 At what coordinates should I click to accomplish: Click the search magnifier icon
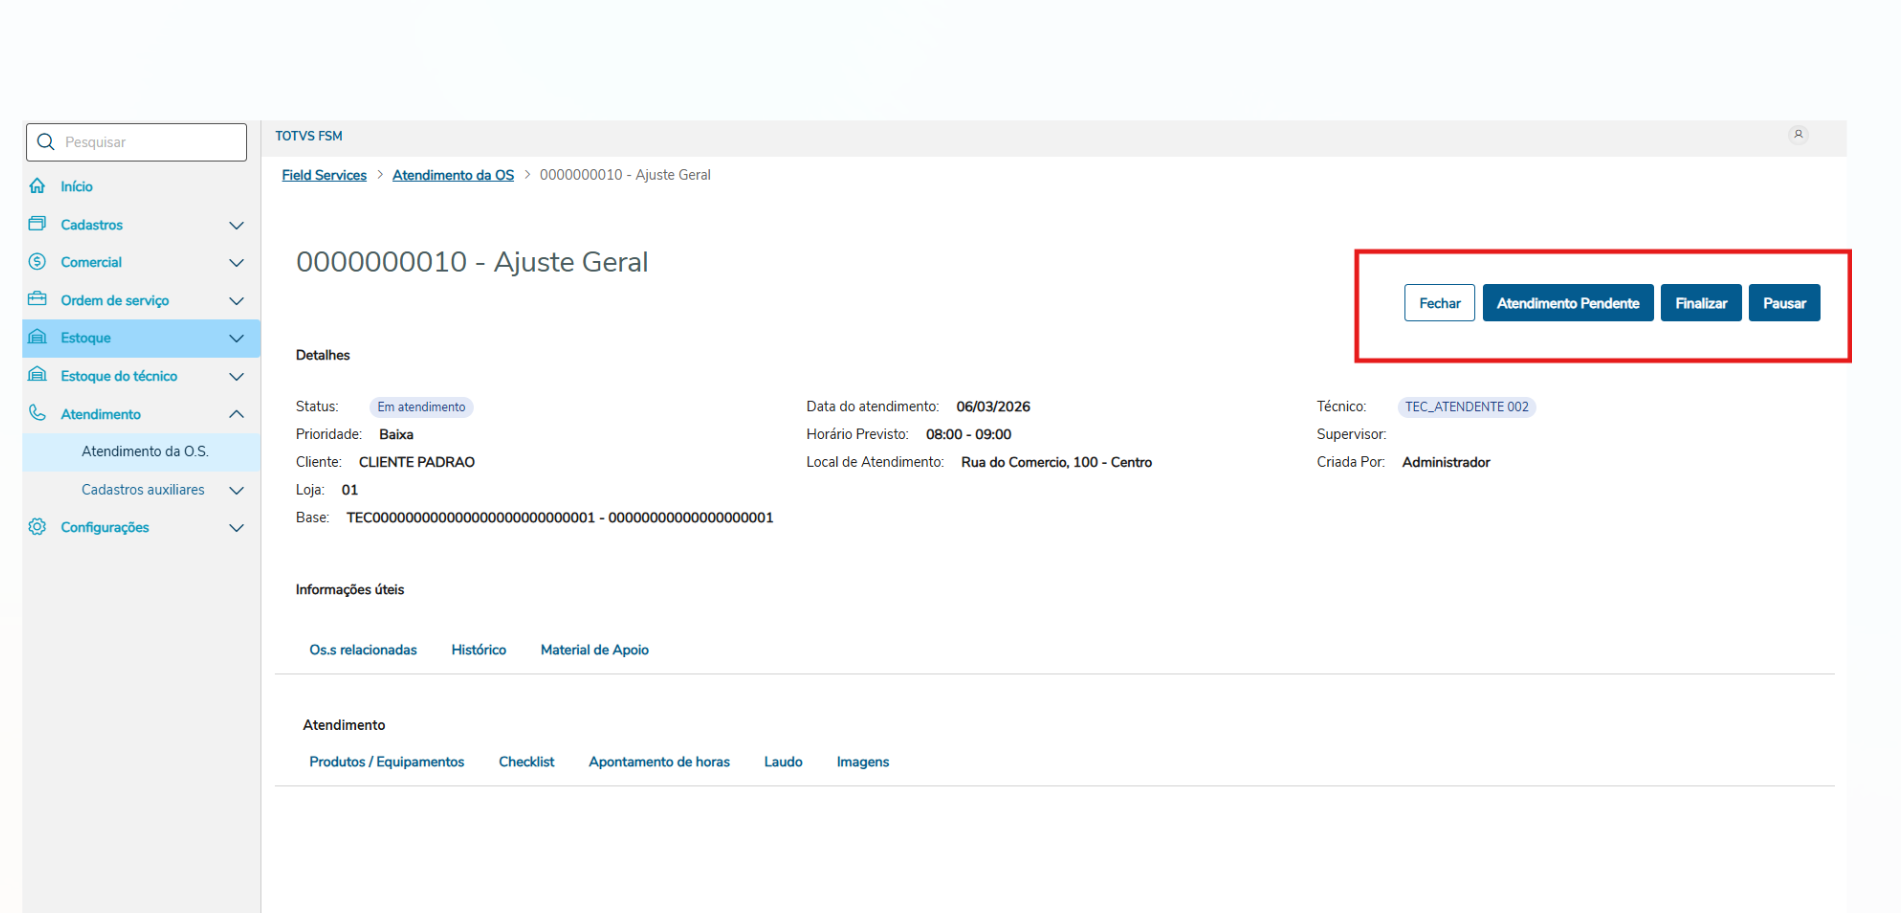(45, 142)
